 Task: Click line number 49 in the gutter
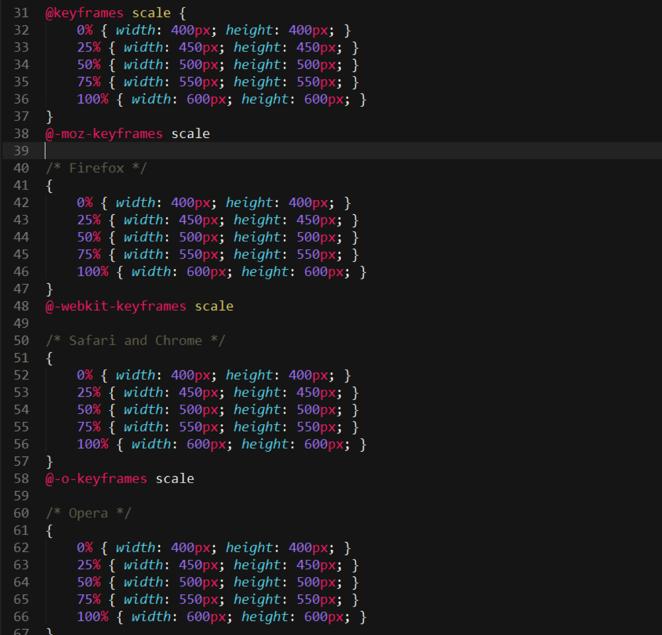[21, 323]
